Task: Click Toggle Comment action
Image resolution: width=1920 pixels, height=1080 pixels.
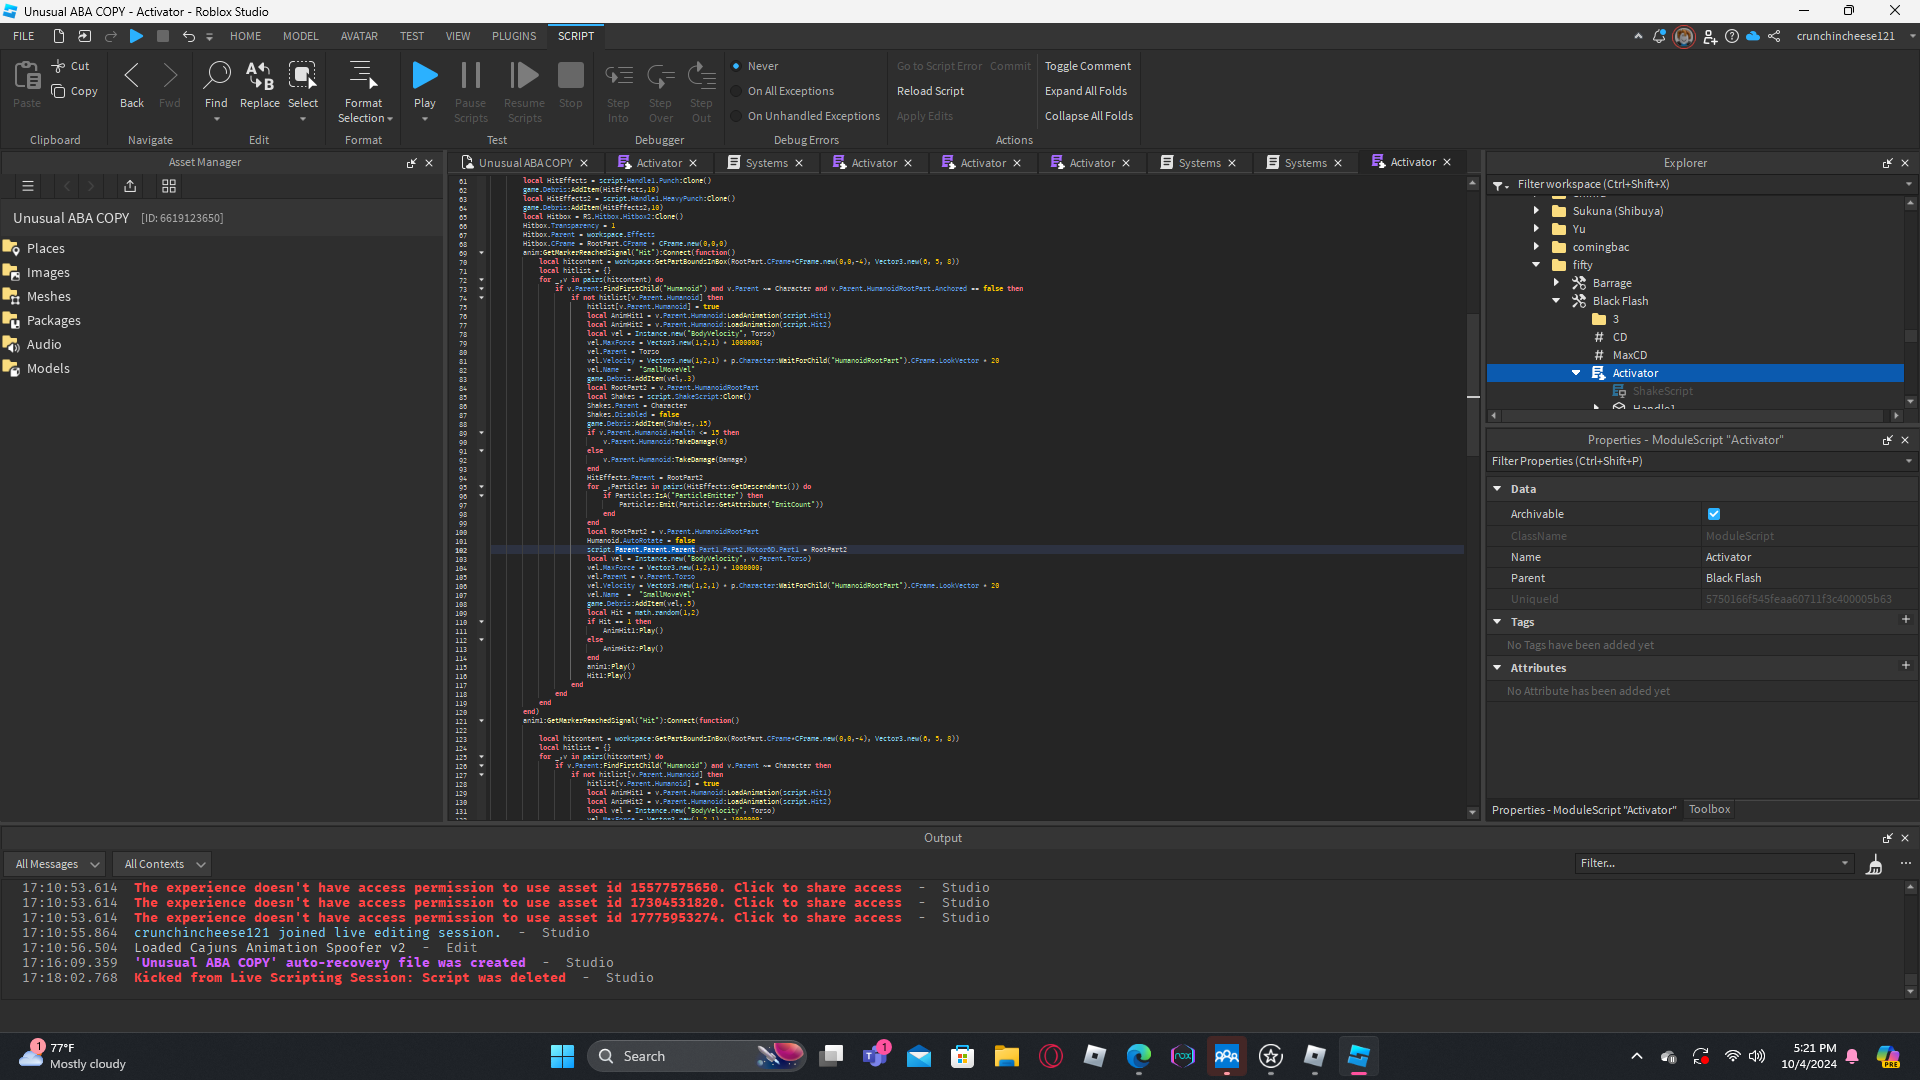Action: tap(1088, 66)
